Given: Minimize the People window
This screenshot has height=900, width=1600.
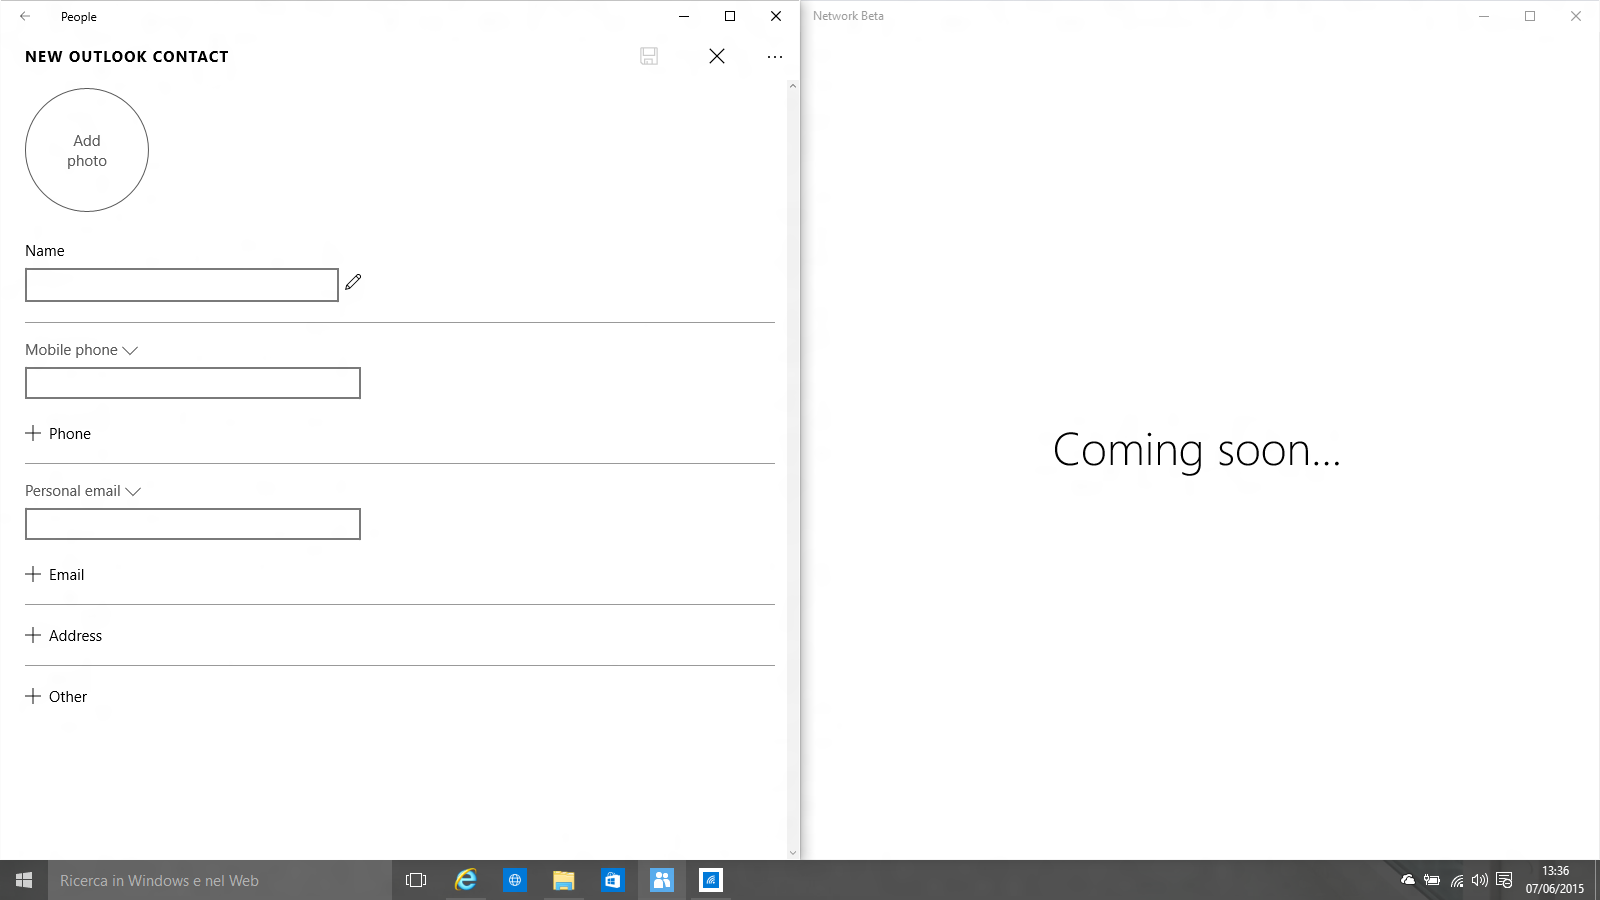Looking at the screenshot, I should (x=684, y=16).
